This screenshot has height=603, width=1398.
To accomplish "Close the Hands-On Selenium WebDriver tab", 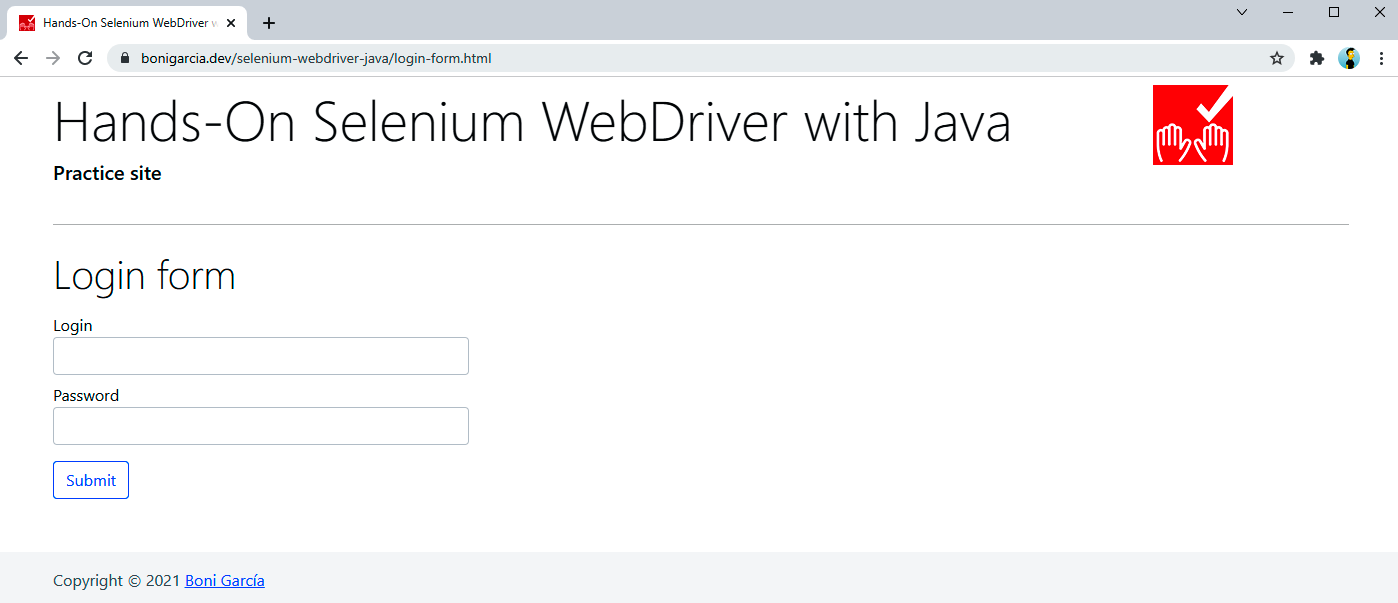I will click(231, 23).
